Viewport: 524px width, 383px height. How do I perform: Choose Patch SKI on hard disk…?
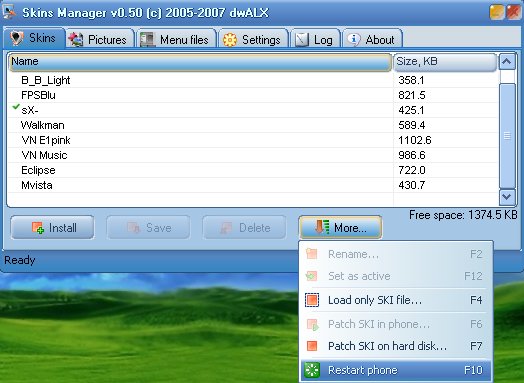pos(396,346)
